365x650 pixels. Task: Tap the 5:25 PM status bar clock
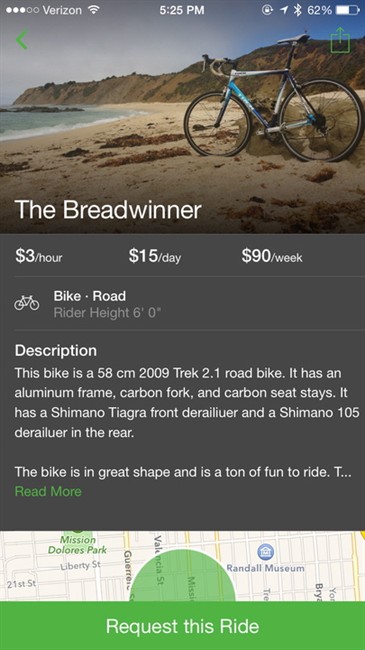pos(182,10)
